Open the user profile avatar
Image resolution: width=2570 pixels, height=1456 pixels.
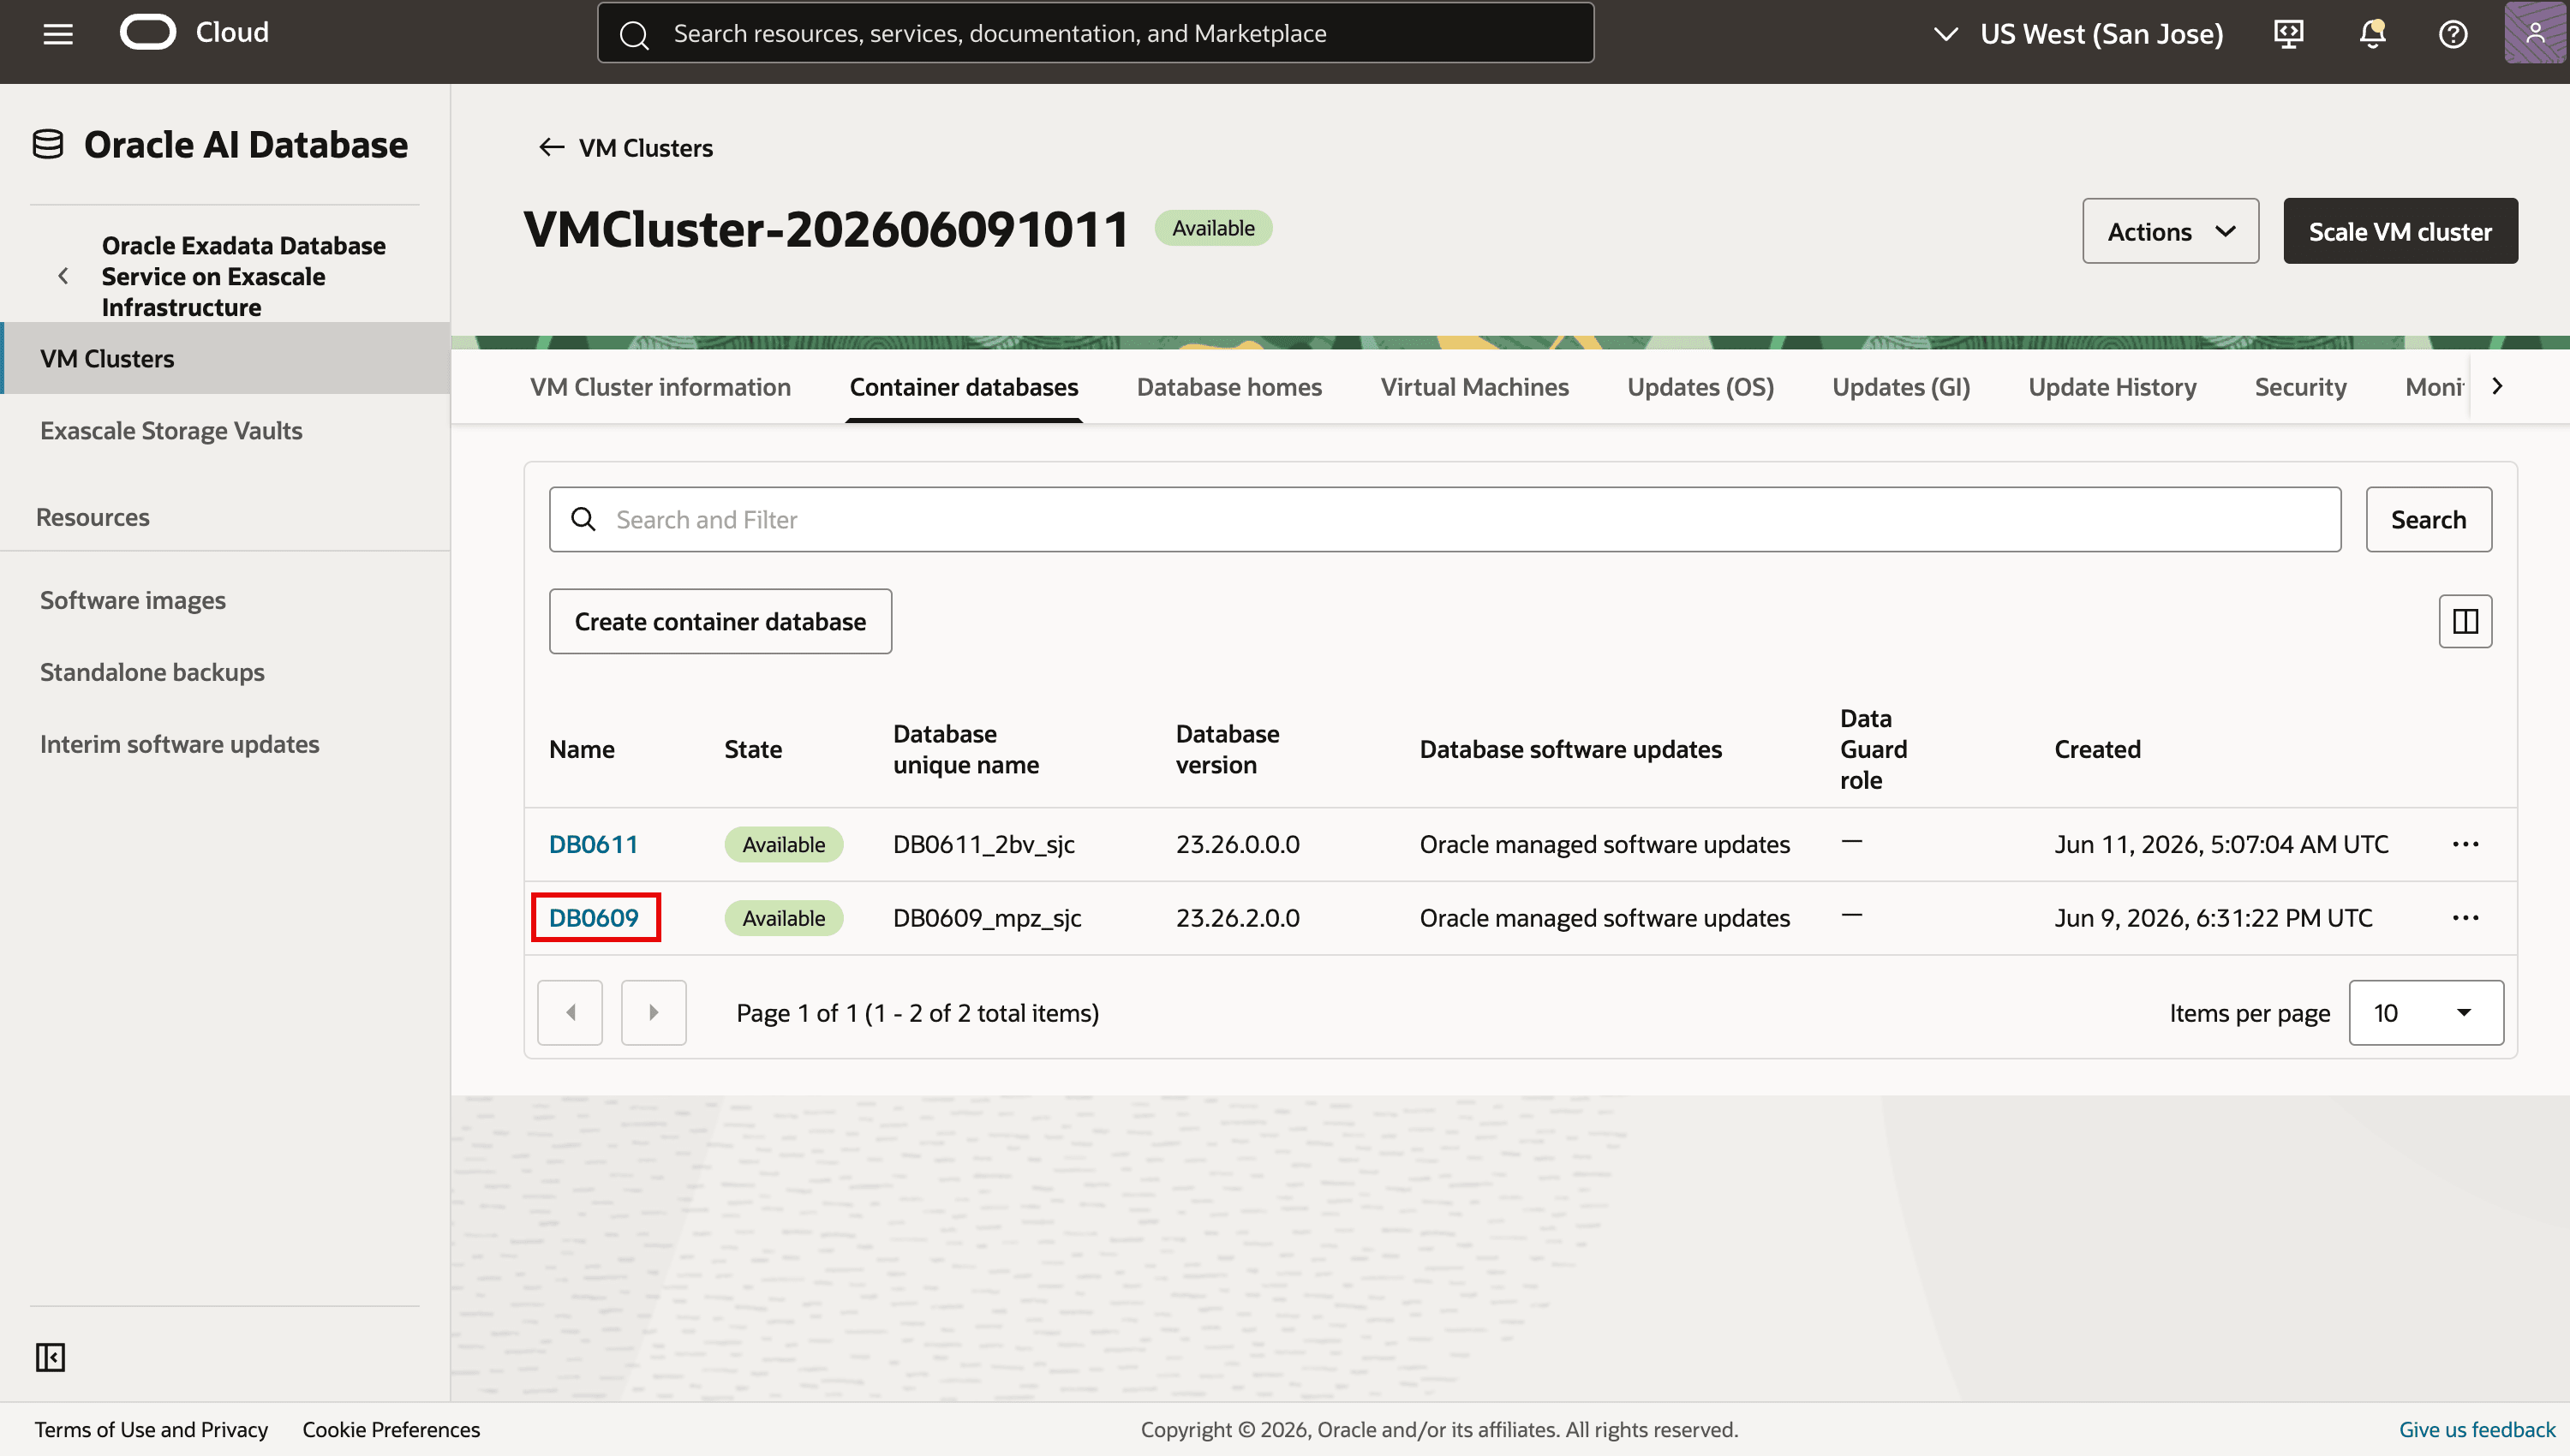pyautogui.click(x=2535, y=34)
